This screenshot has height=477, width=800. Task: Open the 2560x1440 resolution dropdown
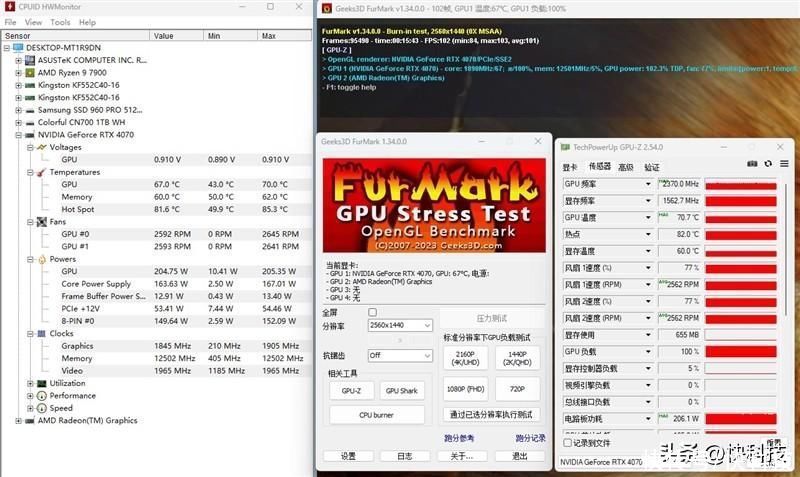coord(400,325)
